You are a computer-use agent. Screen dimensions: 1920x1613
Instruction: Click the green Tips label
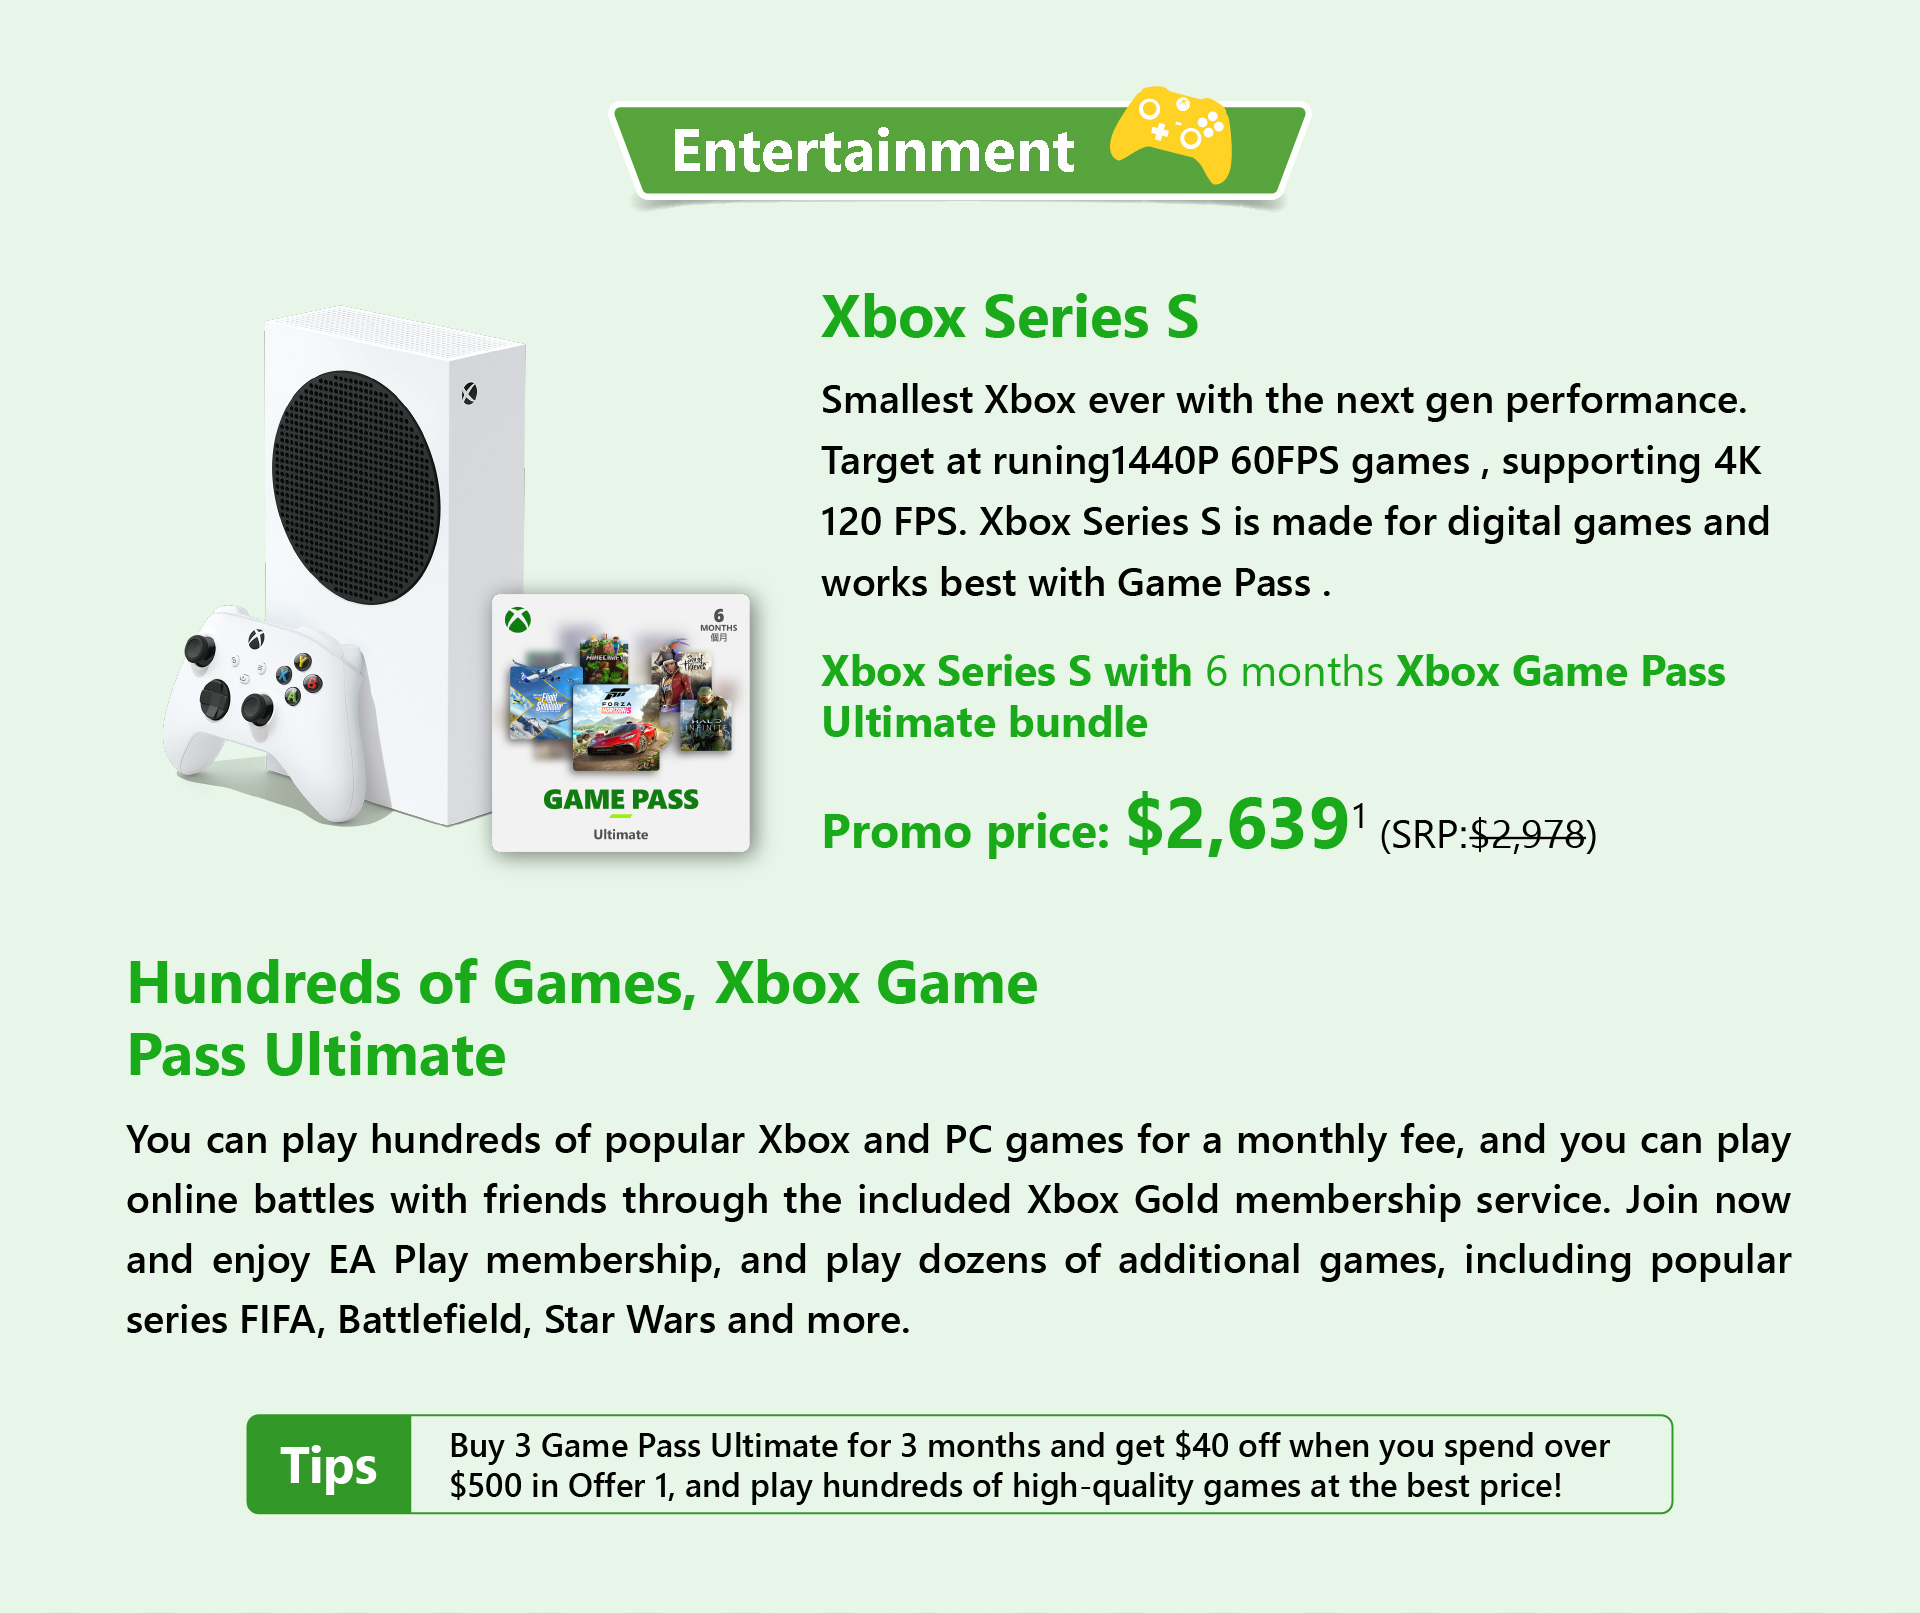pos(329,1465)
